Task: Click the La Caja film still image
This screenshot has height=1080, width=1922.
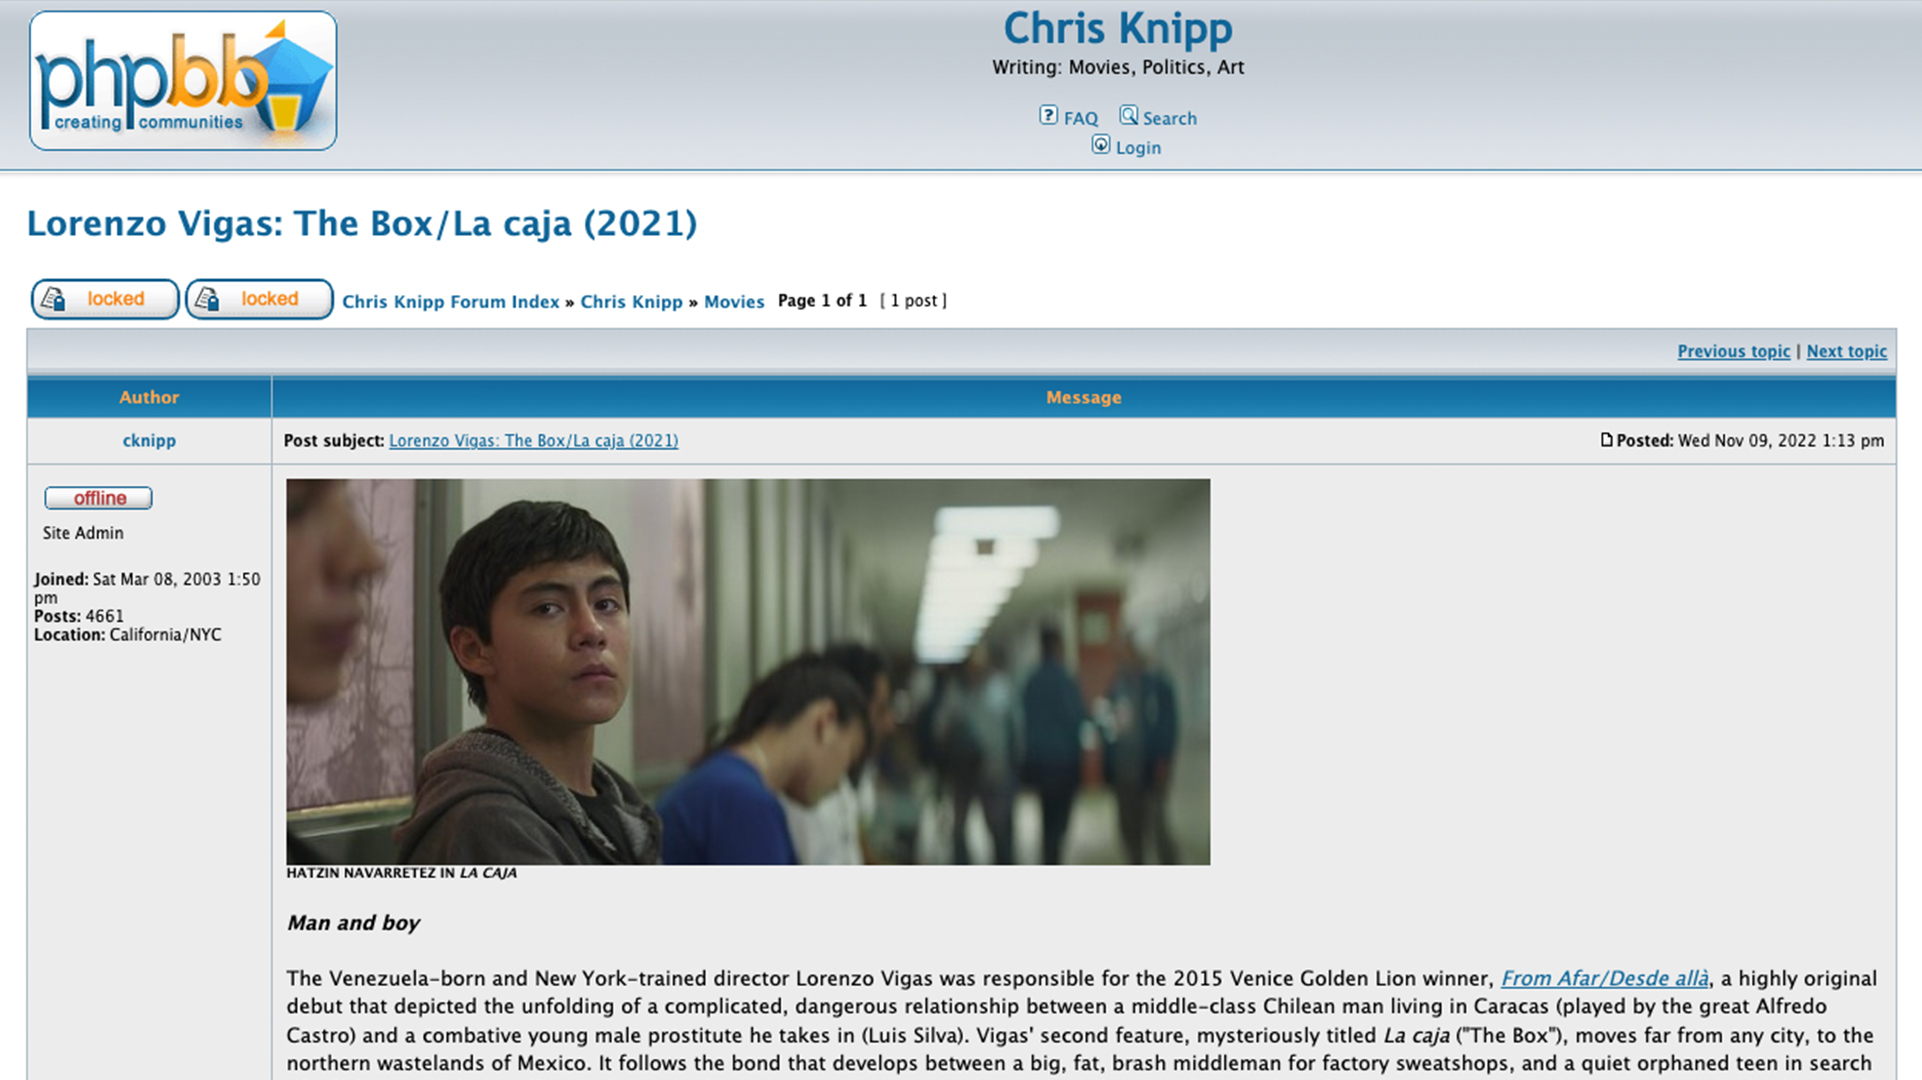Action: [x=748, y=672]
